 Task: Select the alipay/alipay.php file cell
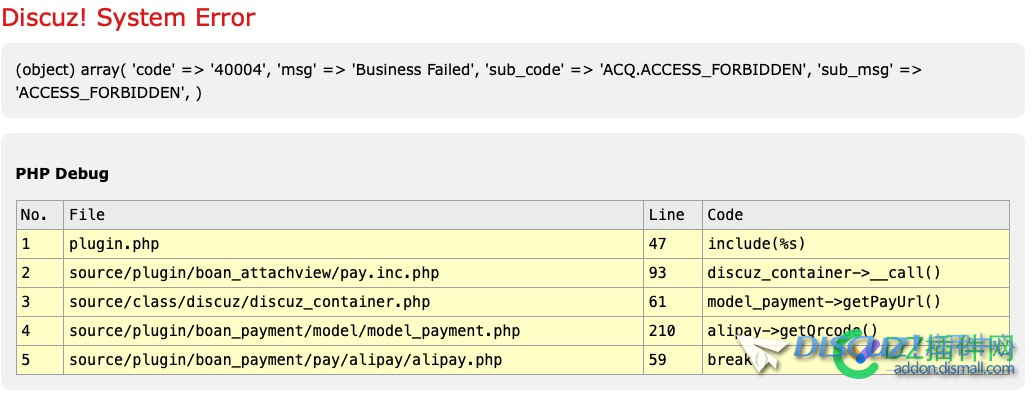(x=353, y=360)
